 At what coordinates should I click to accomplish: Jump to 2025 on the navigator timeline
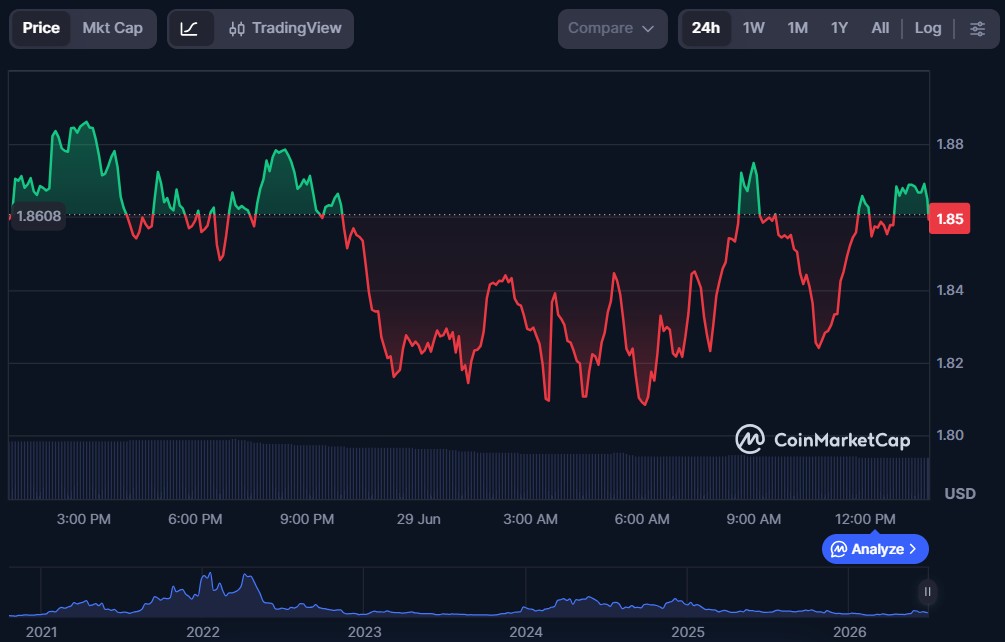click(687, 632)
